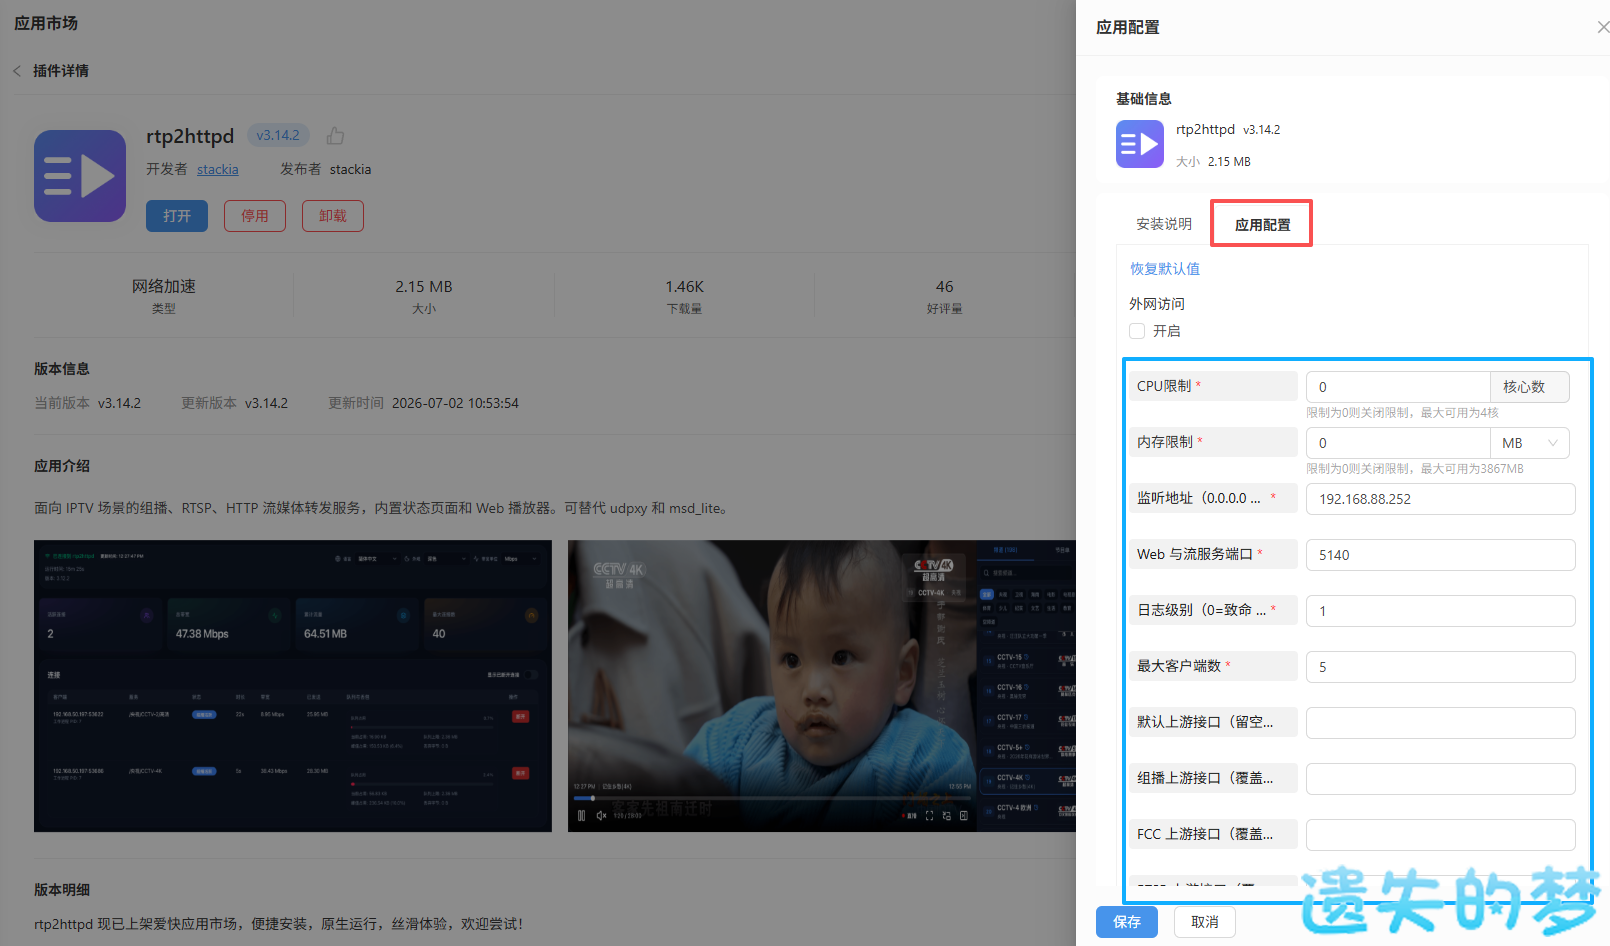Click the 应用市场 page title

coord(46,23)
